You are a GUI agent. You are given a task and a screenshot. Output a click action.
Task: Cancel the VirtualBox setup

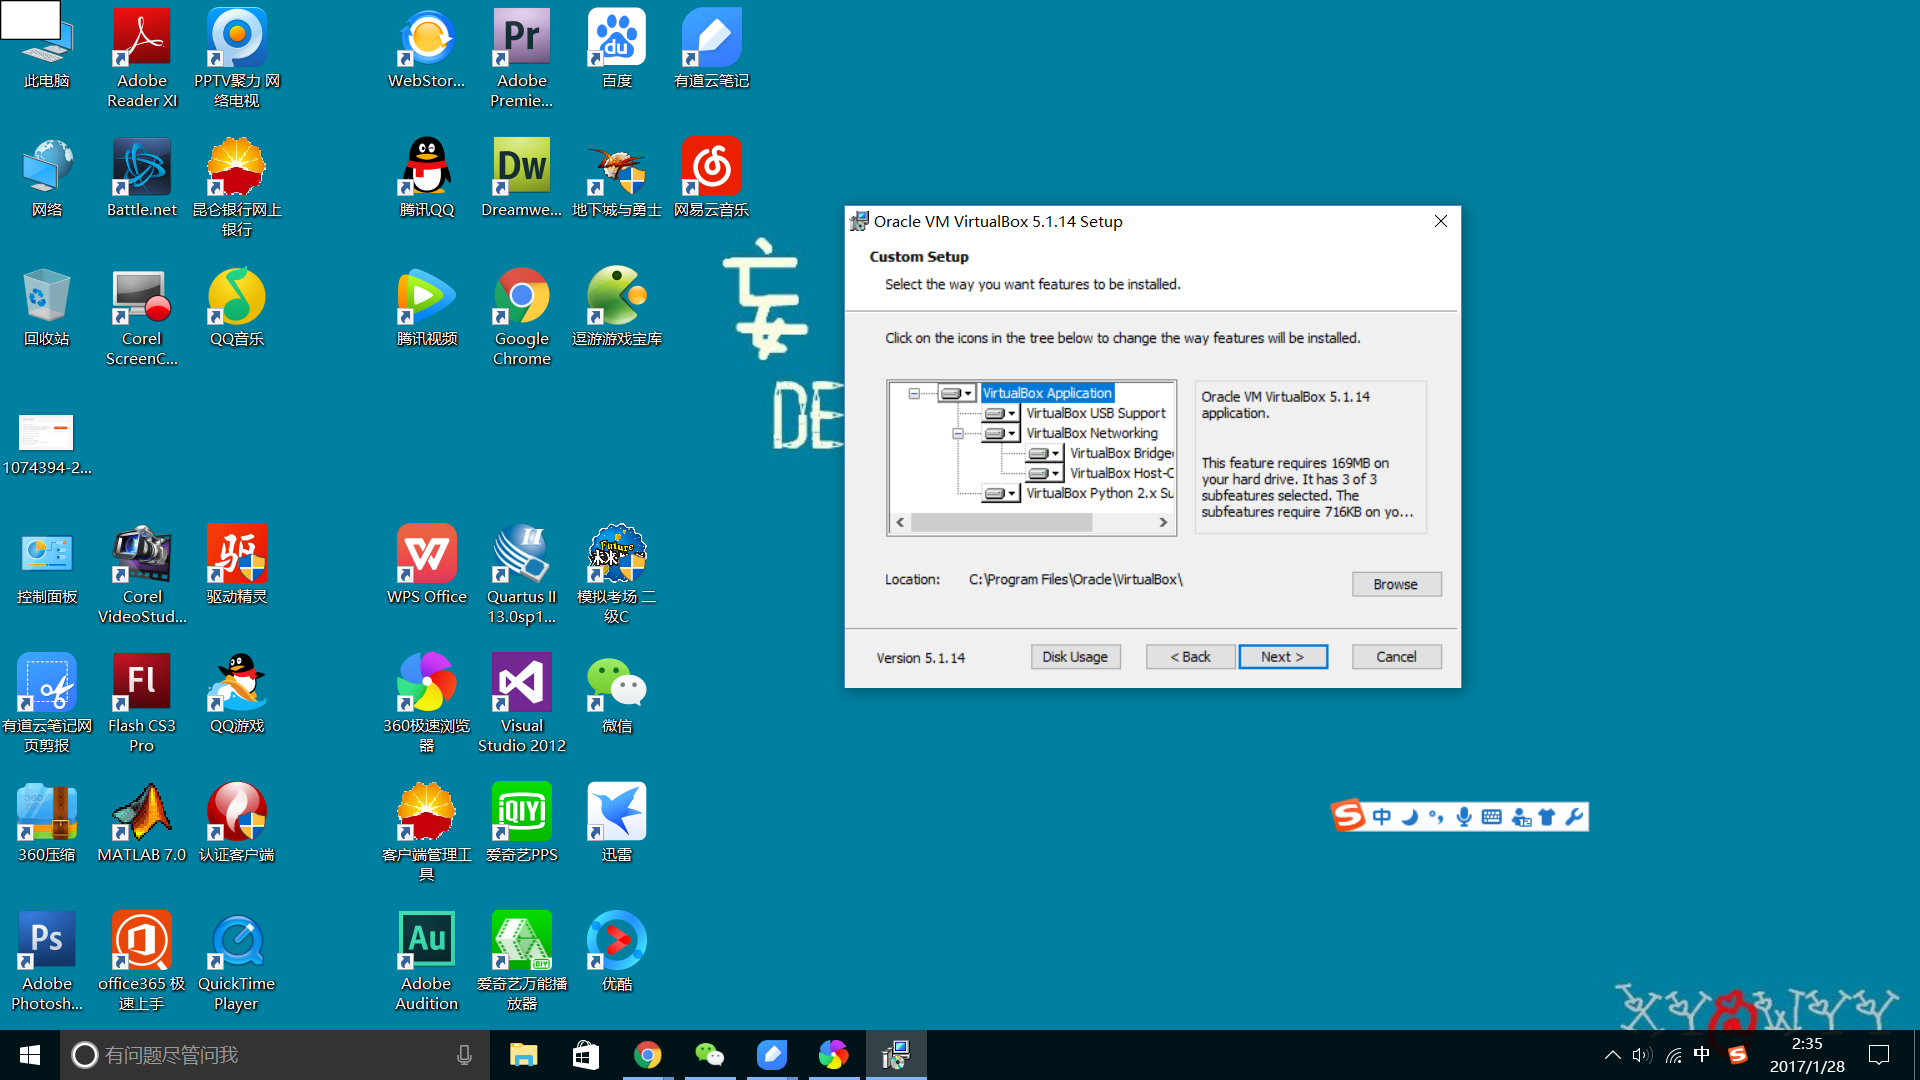point(1396,657)
